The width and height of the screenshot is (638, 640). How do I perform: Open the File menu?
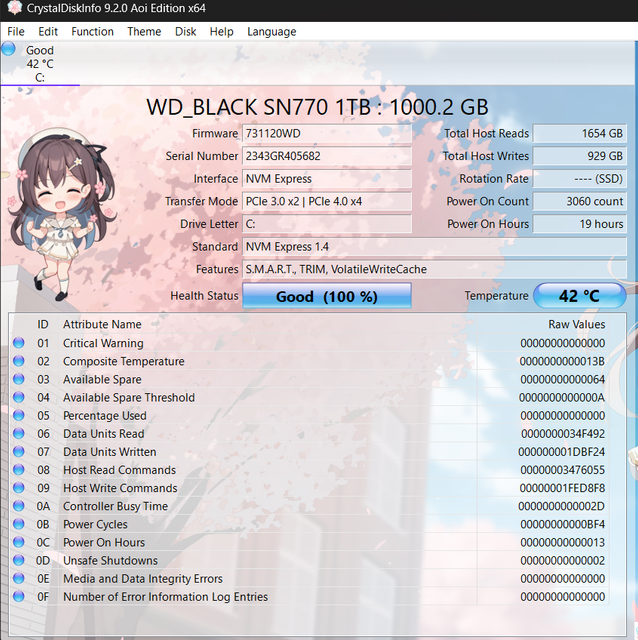coord(16,31)
